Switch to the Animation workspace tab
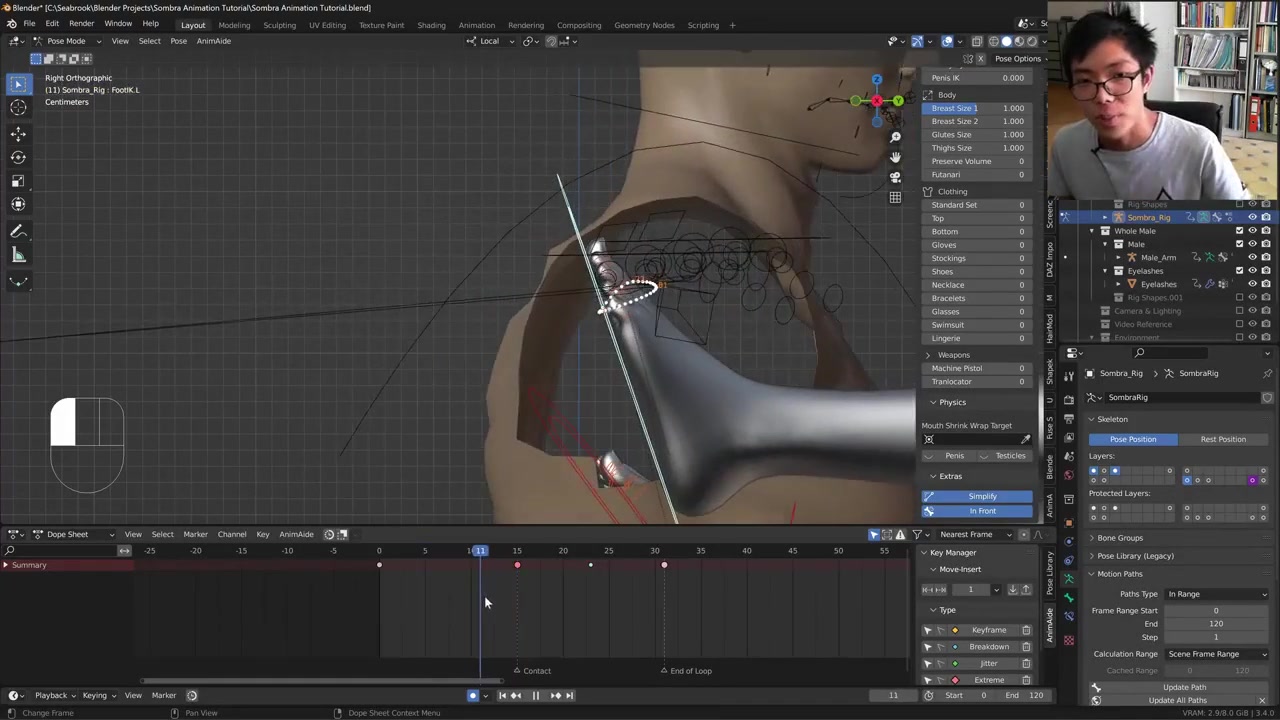The height and width of the screenshot is (720, 1280). [x=476, y=25]
